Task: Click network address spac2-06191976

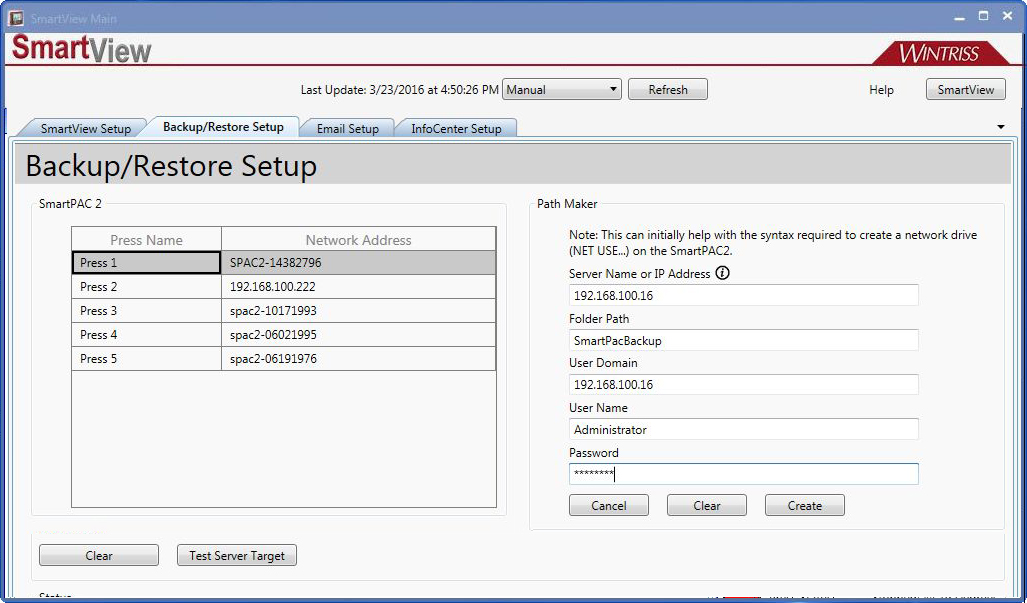Action: (358, 359)
